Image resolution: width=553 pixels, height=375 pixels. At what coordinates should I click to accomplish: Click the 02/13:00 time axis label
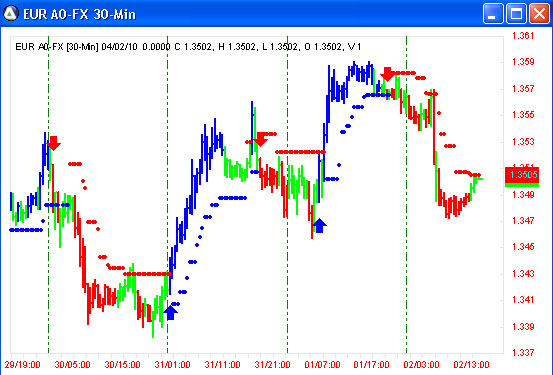point(472,364)
